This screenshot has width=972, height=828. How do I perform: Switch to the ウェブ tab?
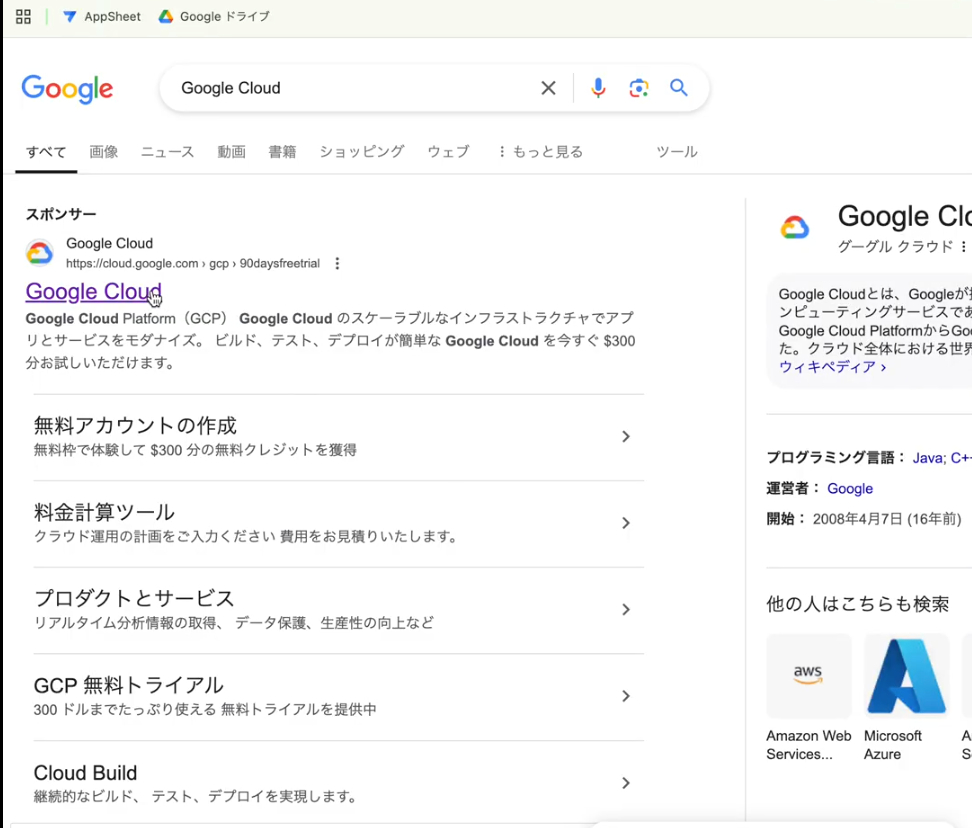[x=448, y=152]
